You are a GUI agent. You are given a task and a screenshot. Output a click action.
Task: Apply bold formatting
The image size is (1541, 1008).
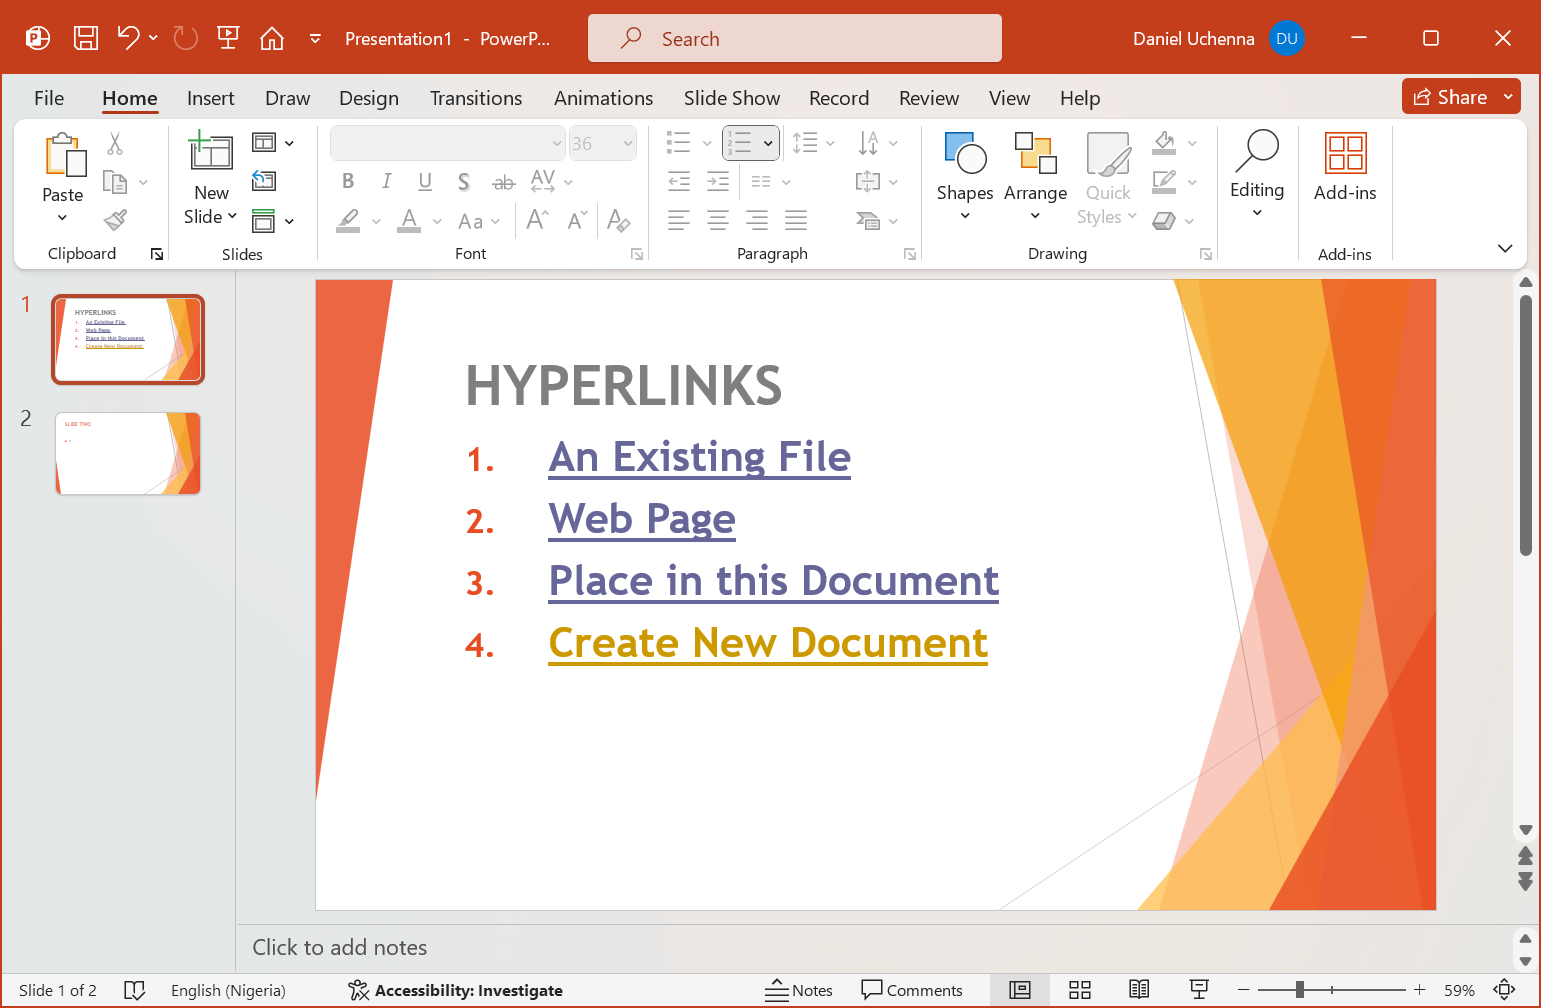point(348,181)
